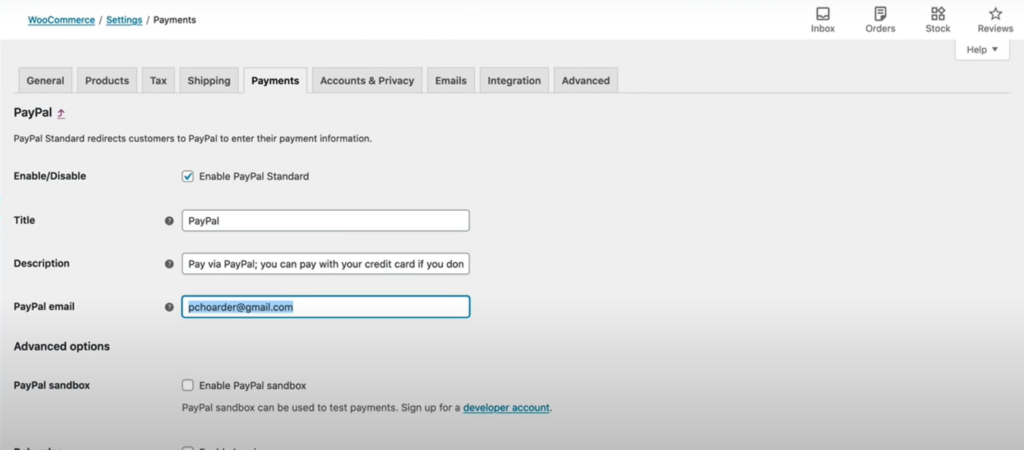The height and width of the screenshot is (450, 1024).
Task: Click the help tooltip icon for PayPal email
Action: coord(169,307)
